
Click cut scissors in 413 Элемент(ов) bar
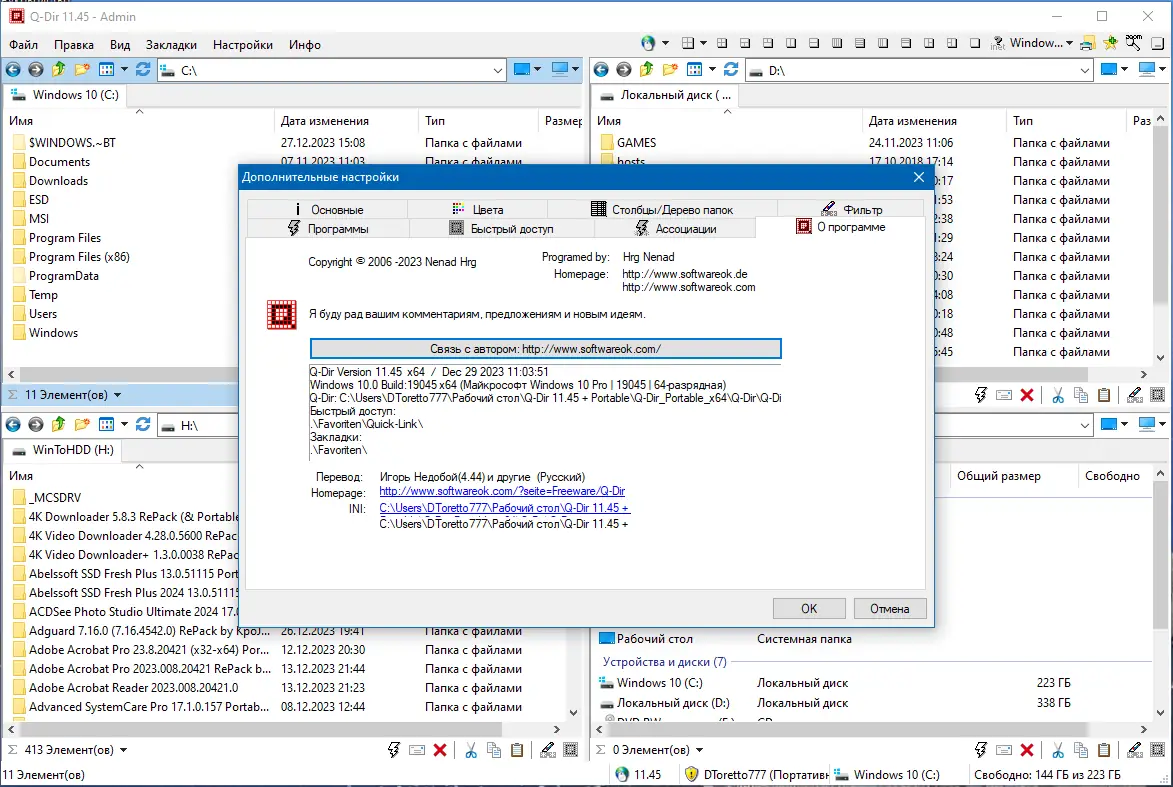click(471, 750)
